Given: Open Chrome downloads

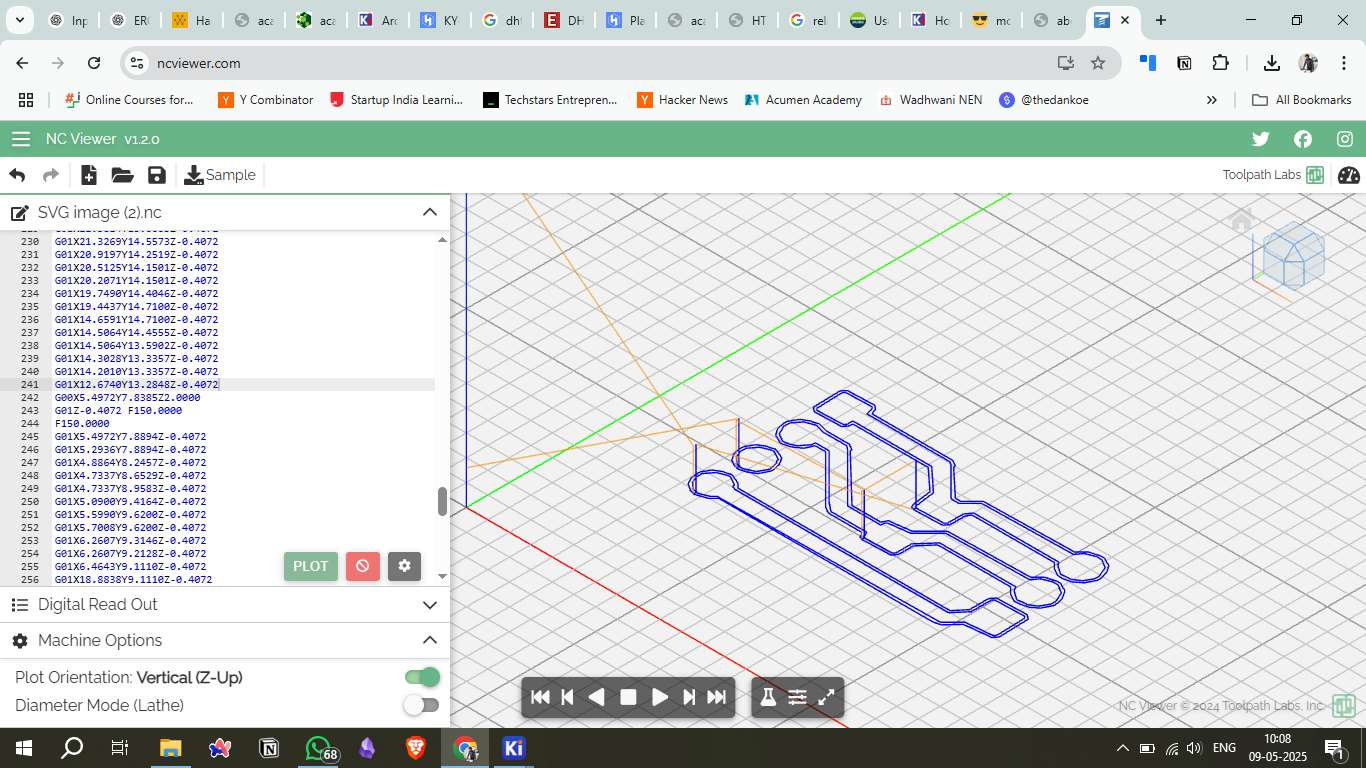Looking at the screenshot, I should pos(1272,63).
